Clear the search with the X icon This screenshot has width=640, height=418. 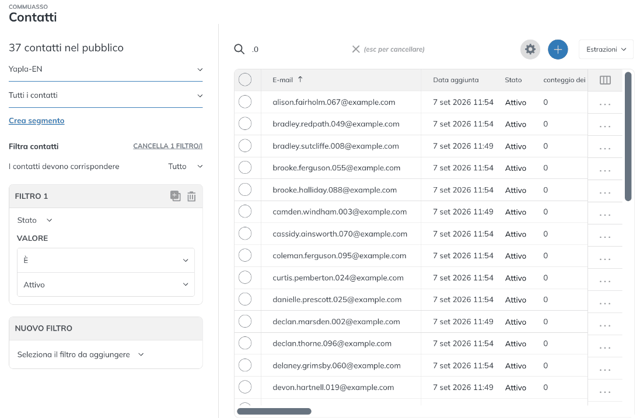(x=356, y=49)
